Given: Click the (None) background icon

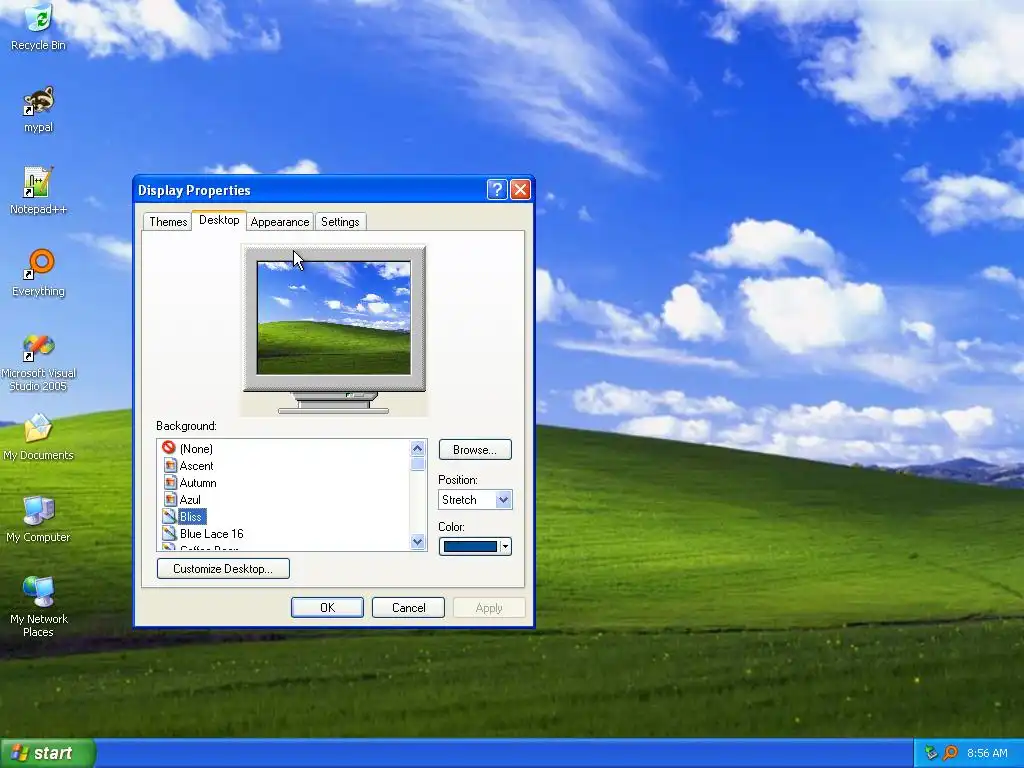Looking at the screenshot, I should tap(168, 448).
